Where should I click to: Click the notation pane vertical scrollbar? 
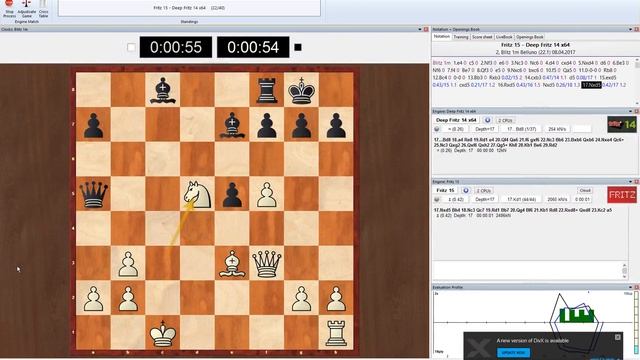637,82
